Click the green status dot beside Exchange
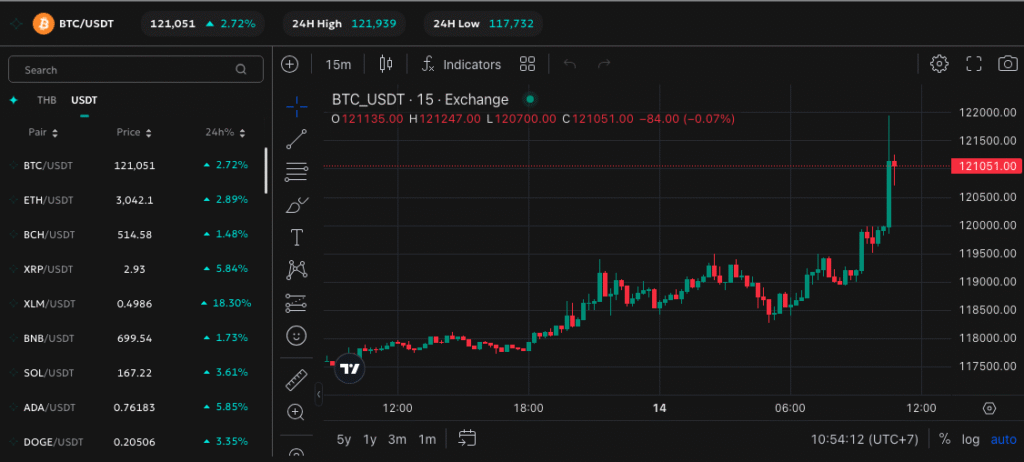 click(x=530, y=99)
